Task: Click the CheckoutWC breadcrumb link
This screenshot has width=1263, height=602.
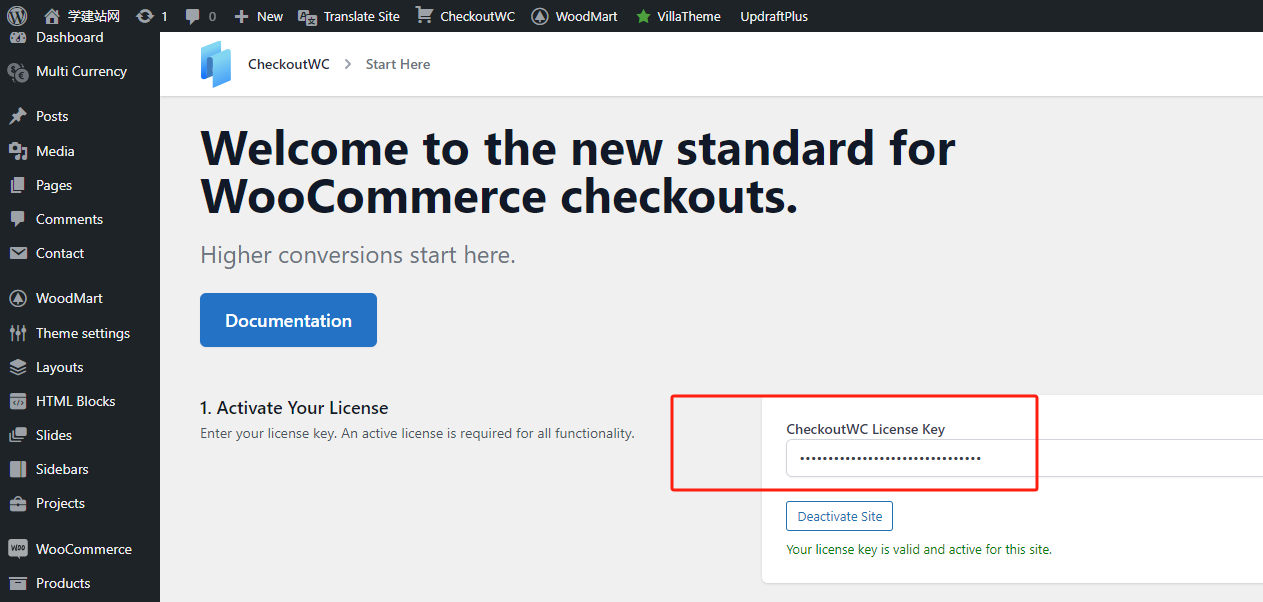Action: coord(289,64)
